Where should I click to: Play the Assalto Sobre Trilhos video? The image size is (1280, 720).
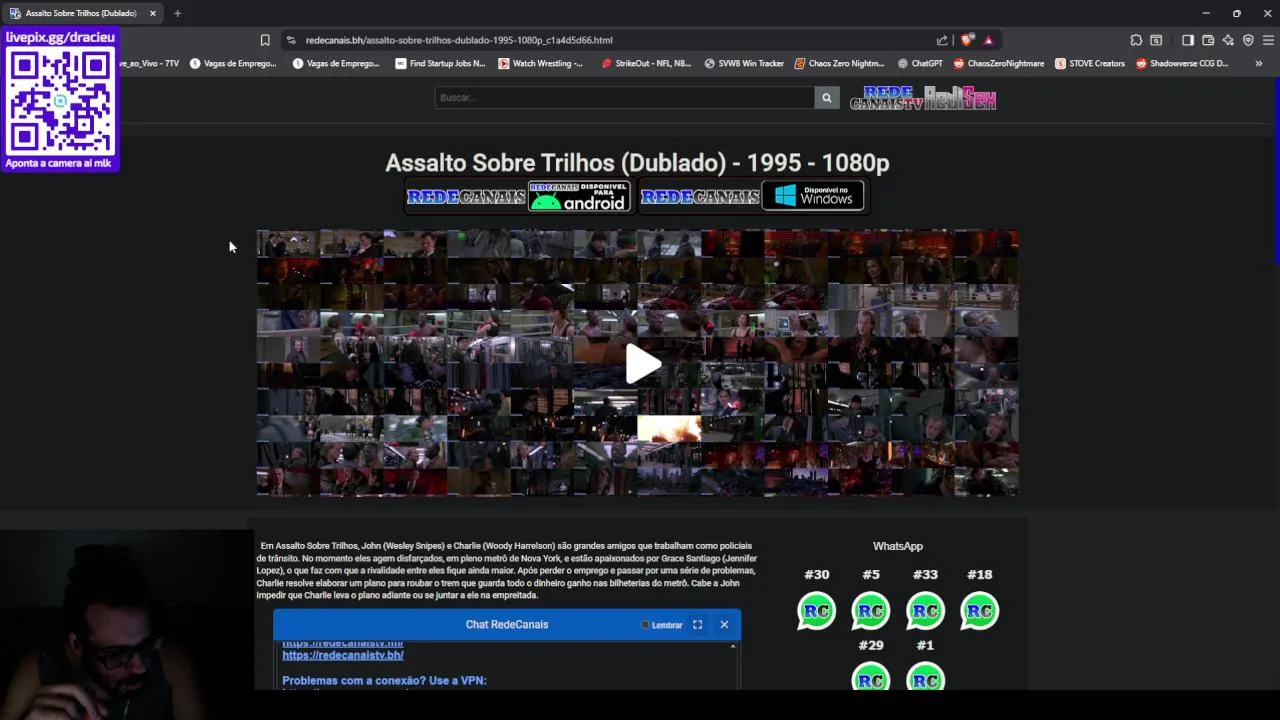point(642,365)
